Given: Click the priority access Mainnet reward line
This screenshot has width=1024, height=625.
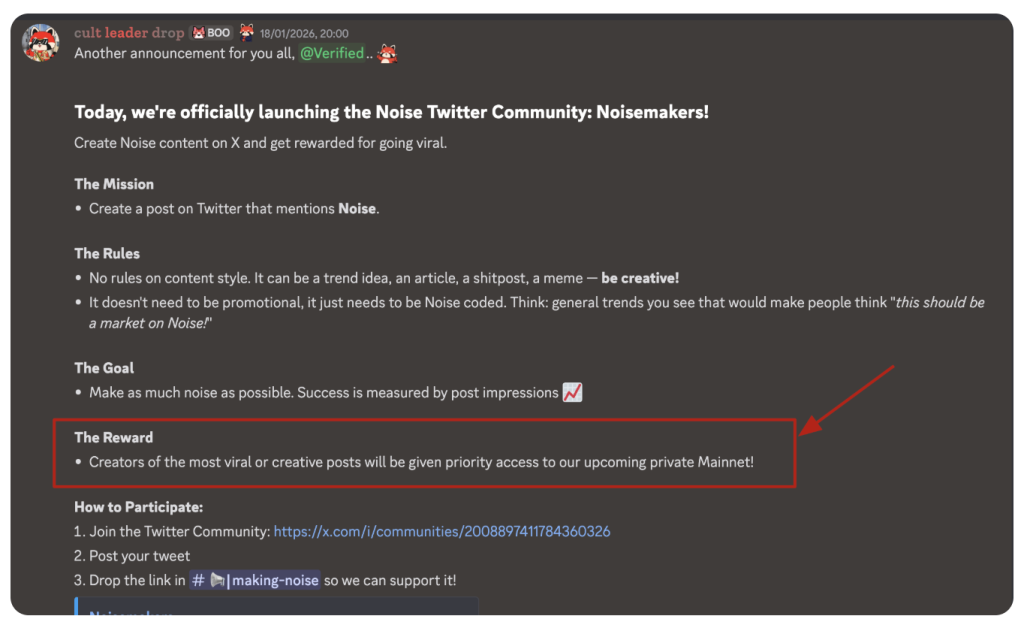Looking at the screenshot, I should coord(421,462).
